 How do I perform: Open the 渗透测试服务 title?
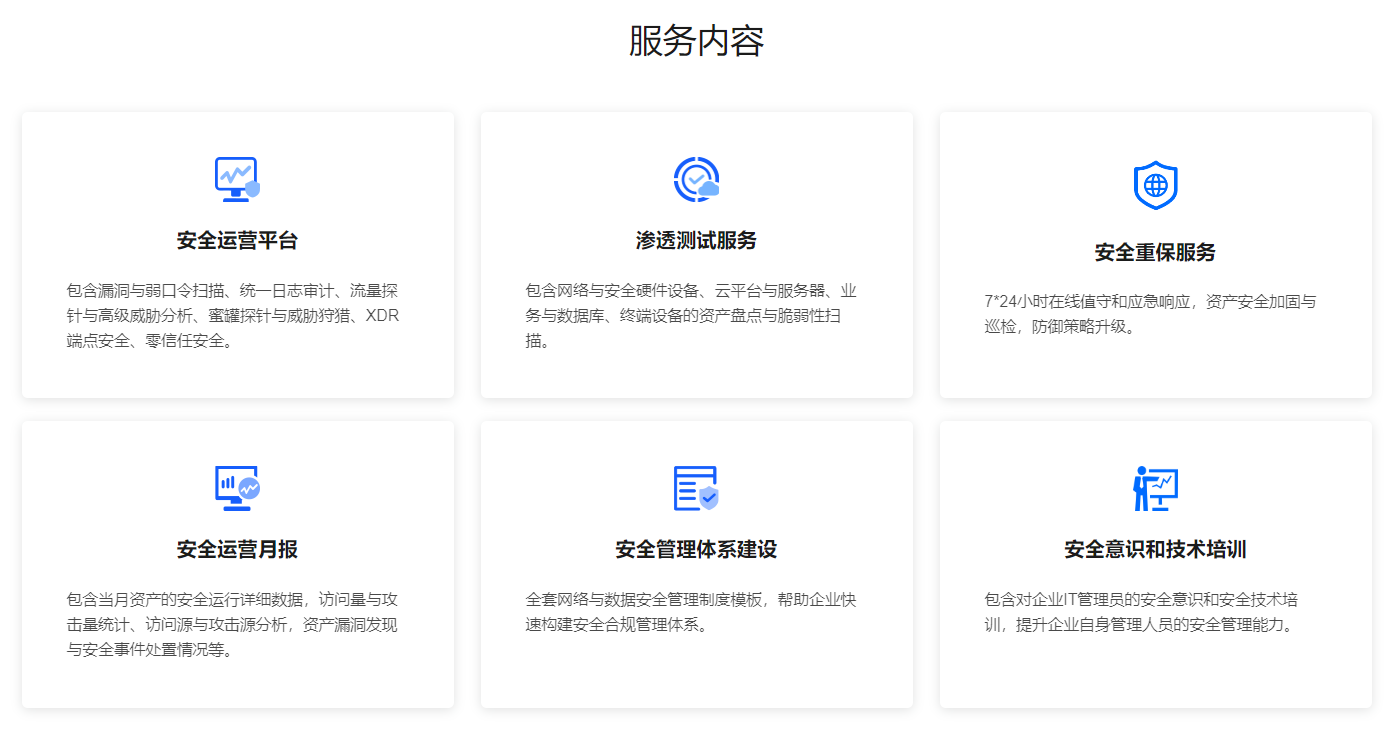696,241
